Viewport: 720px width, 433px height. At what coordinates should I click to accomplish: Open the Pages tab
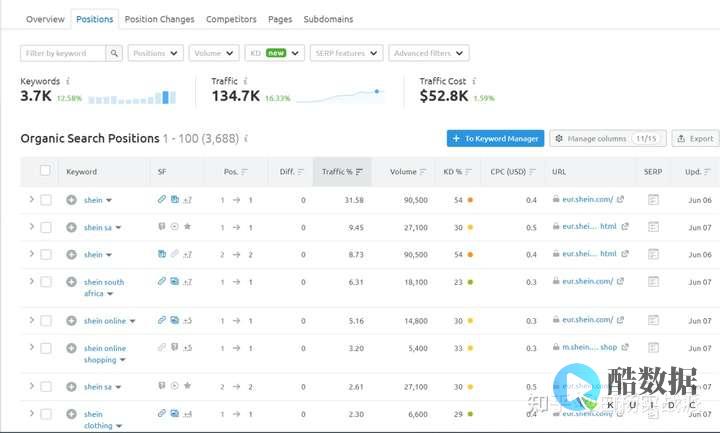click(x=280, y=19)
